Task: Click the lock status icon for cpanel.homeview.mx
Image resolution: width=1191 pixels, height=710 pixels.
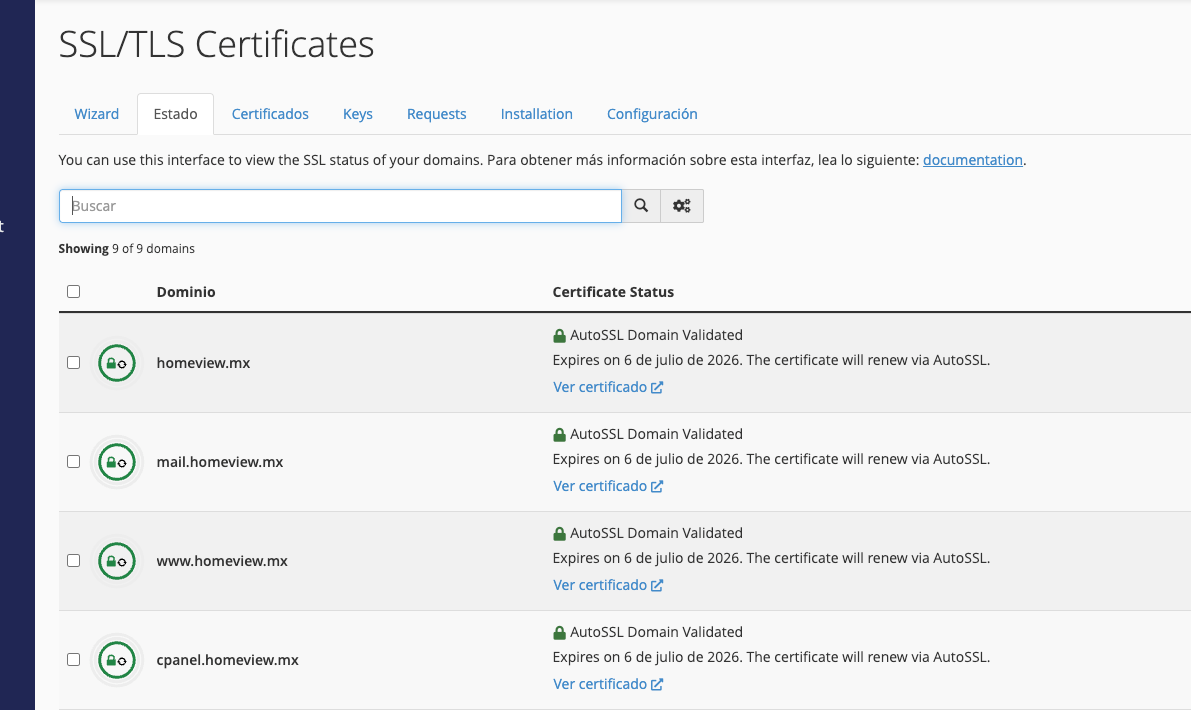Action: tap(116, 660)
